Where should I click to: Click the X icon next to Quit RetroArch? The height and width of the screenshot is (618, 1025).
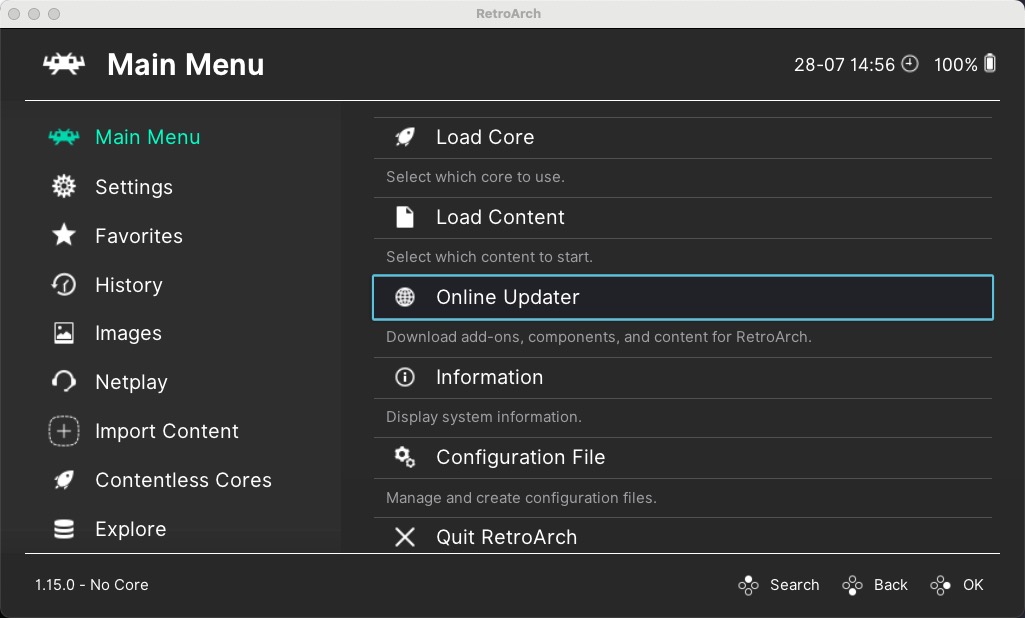point(404,537)
